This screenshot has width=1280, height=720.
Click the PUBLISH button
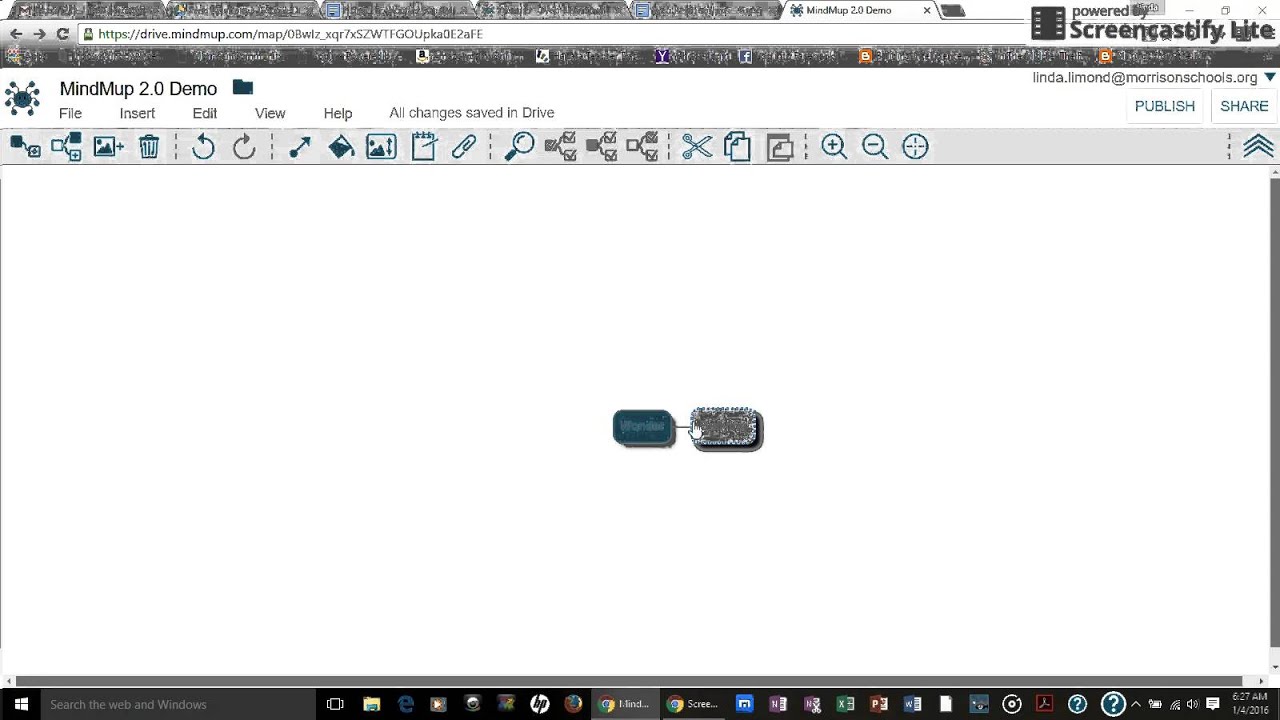pos(1165,106)
